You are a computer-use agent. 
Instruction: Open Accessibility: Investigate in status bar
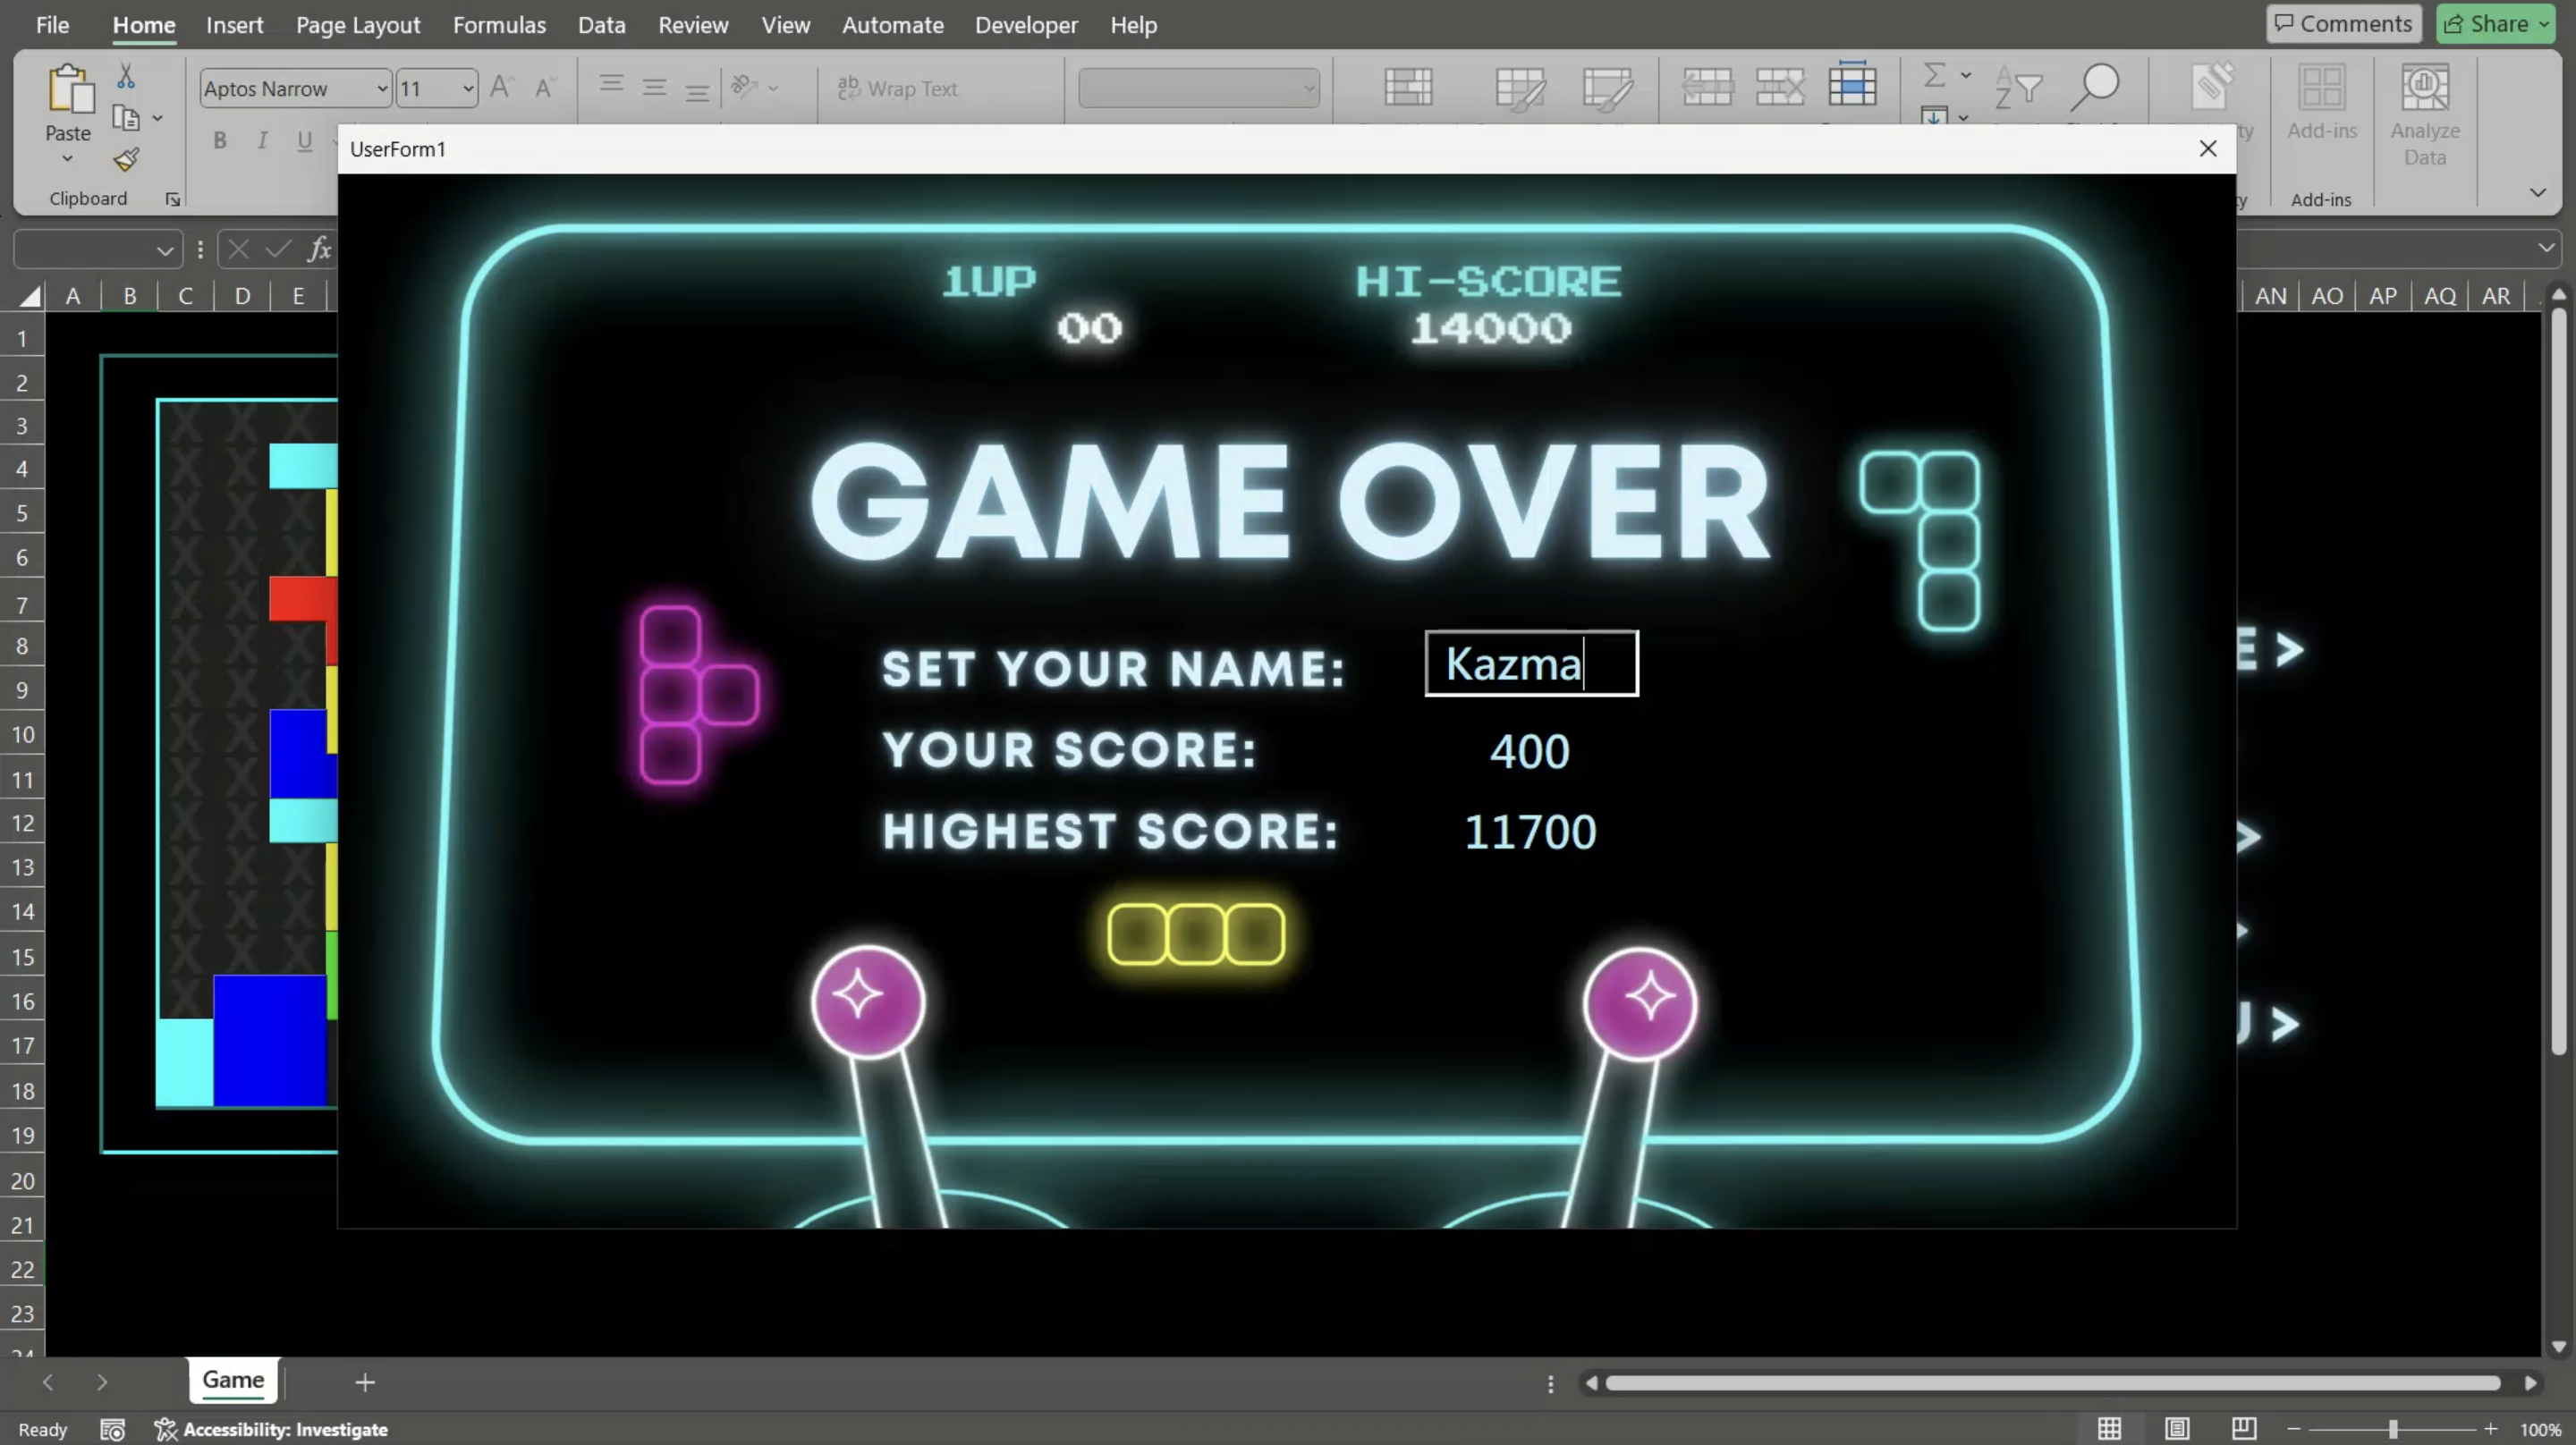(272, 1429)
